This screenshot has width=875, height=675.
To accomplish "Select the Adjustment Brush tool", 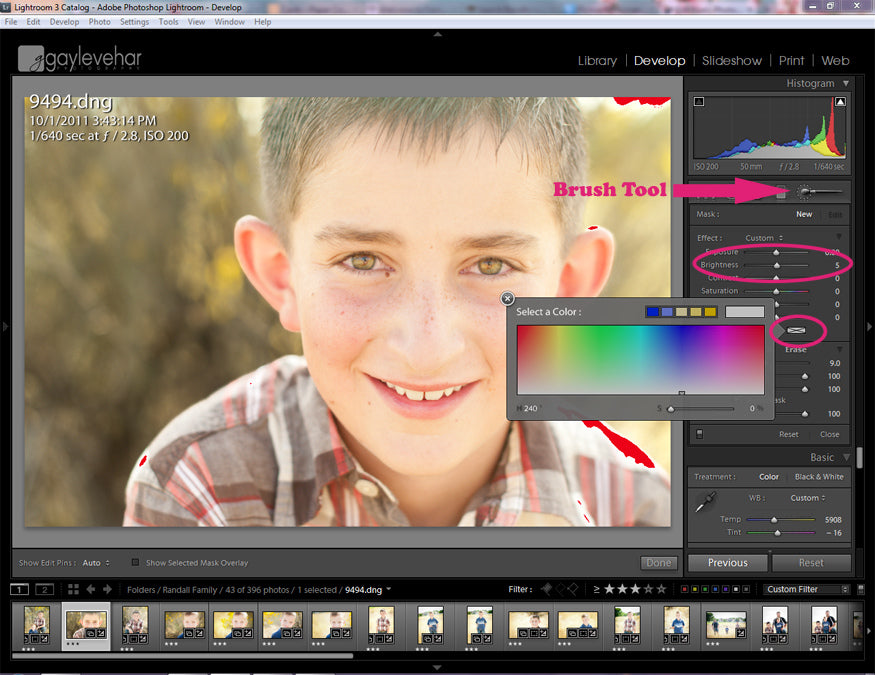I will [x=807, y=191].
